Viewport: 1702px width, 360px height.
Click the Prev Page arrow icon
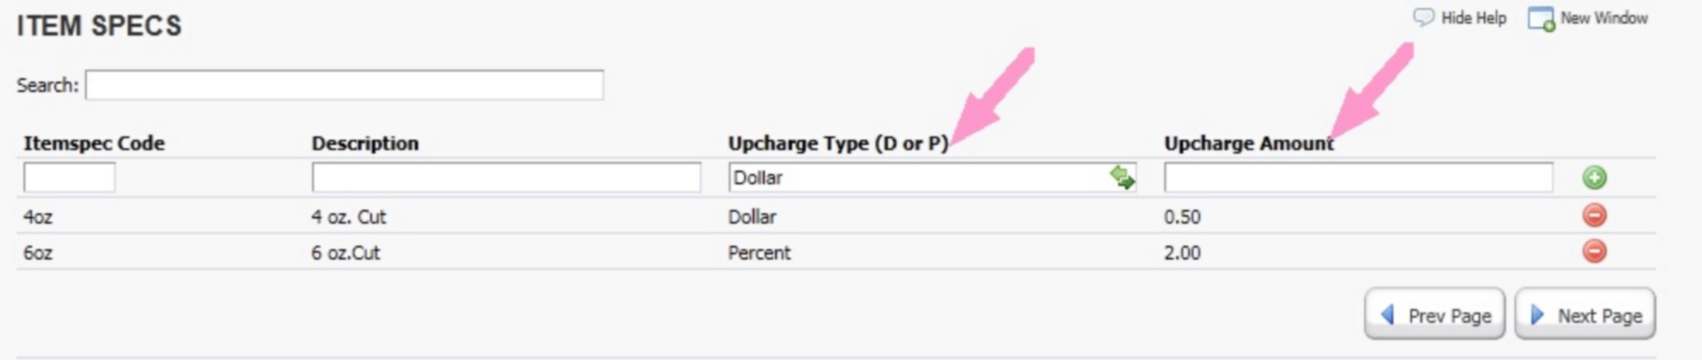click(x=1388, y=315)
